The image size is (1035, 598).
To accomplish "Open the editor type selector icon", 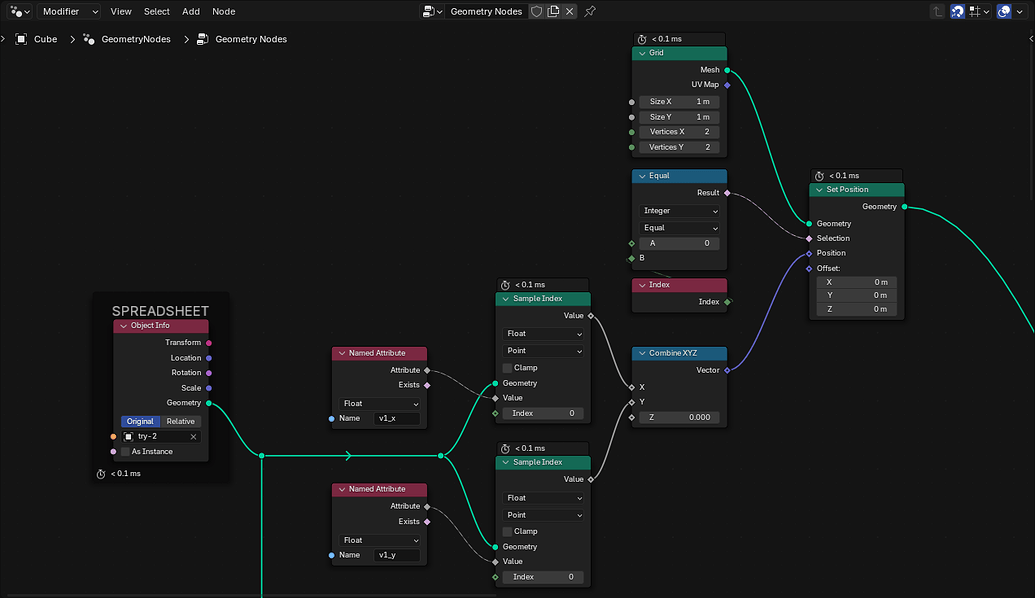I will (19, 11).
